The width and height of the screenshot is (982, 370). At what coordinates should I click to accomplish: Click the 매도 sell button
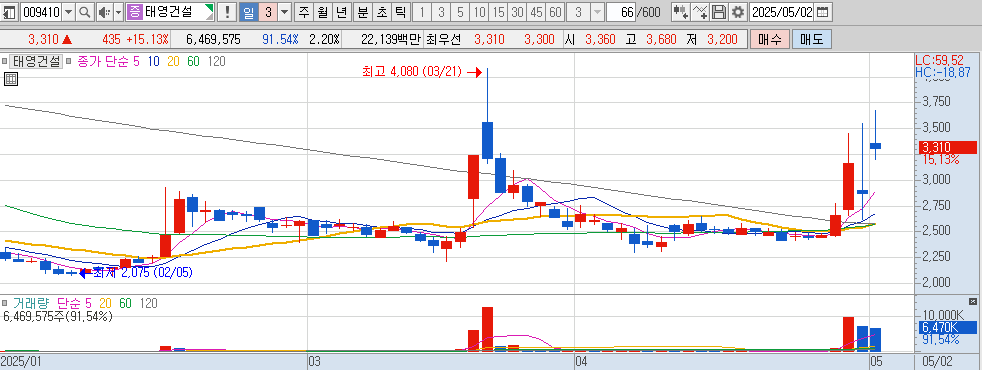point(812,39)
